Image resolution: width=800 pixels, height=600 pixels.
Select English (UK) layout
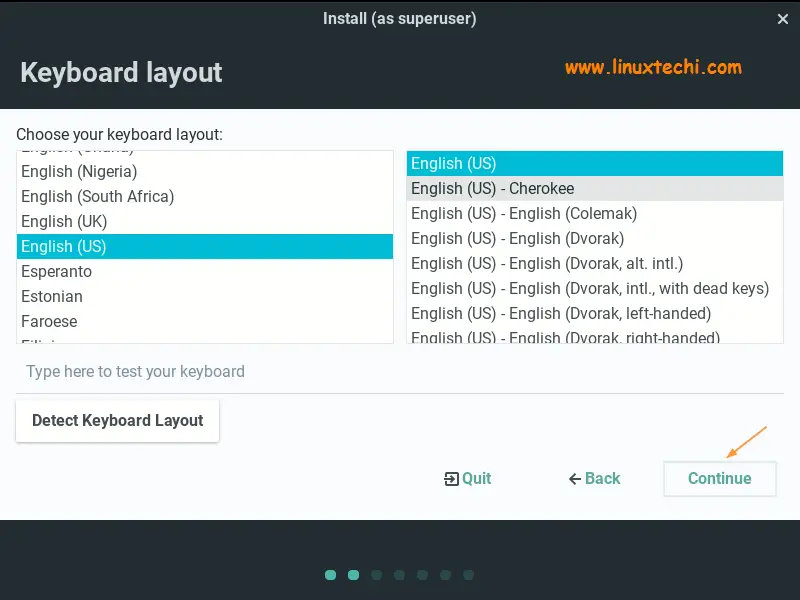point(205,221)
